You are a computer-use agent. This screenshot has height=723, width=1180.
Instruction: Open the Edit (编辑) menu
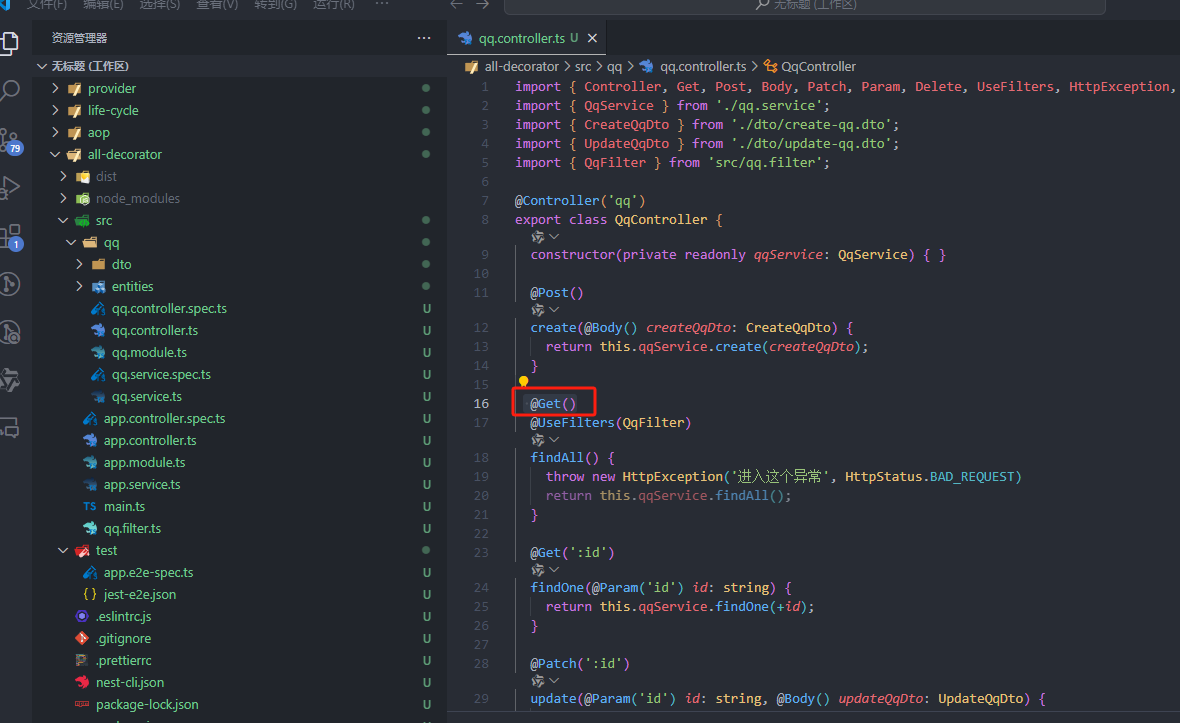point(103,5)
